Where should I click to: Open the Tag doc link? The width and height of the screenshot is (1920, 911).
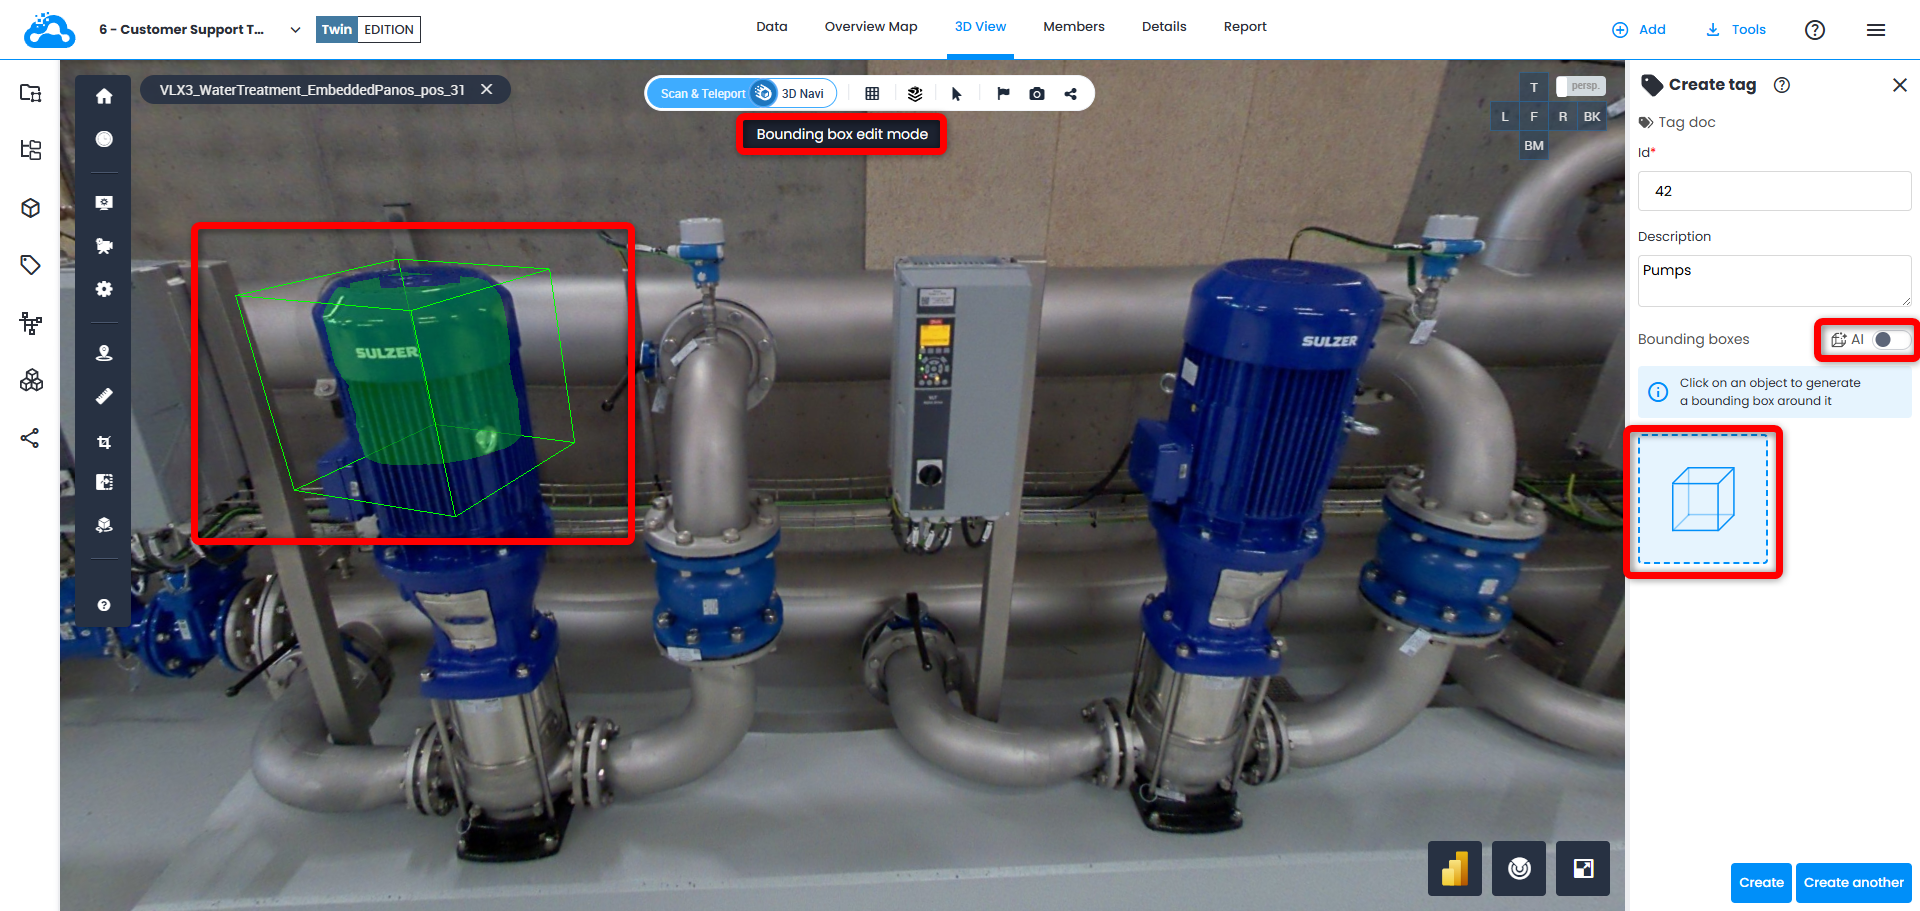coord(1677,122)
